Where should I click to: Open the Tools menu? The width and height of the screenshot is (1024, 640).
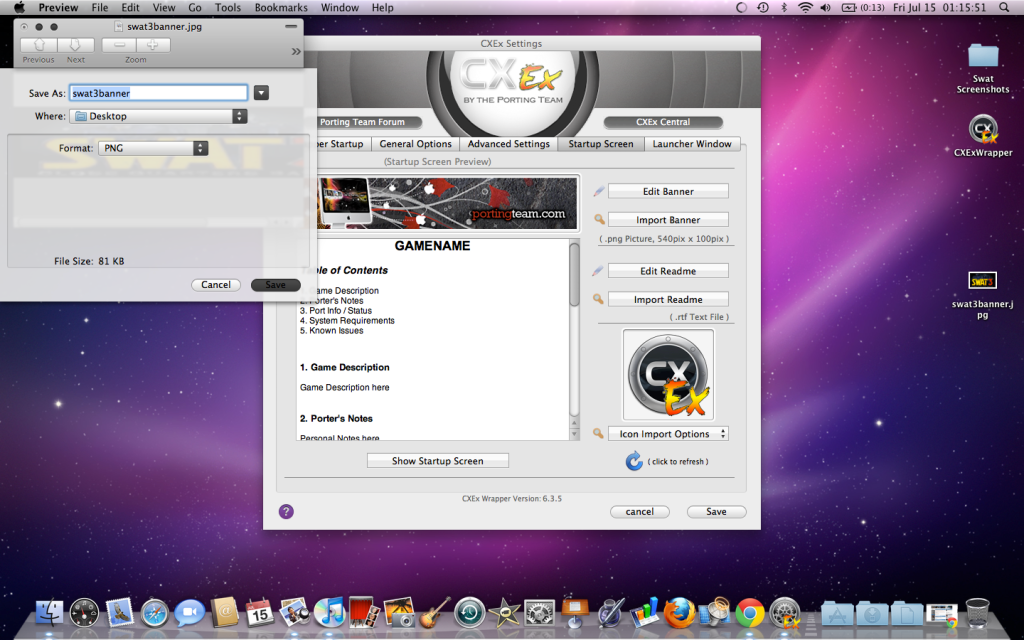pyautogui.click(x=228, y=8)
